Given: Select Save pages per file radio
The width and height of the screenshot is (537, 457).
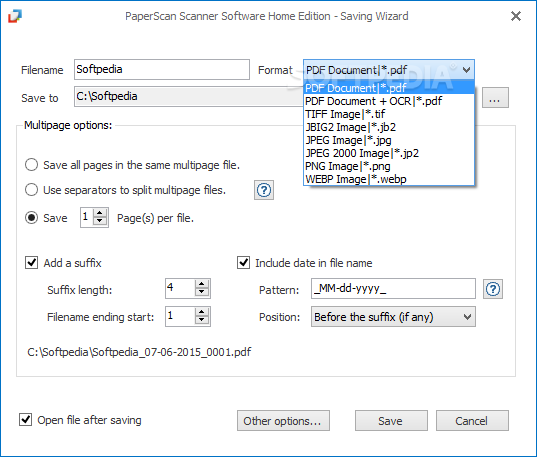Looking at the screenshot, I should click(x=32, y=218).
